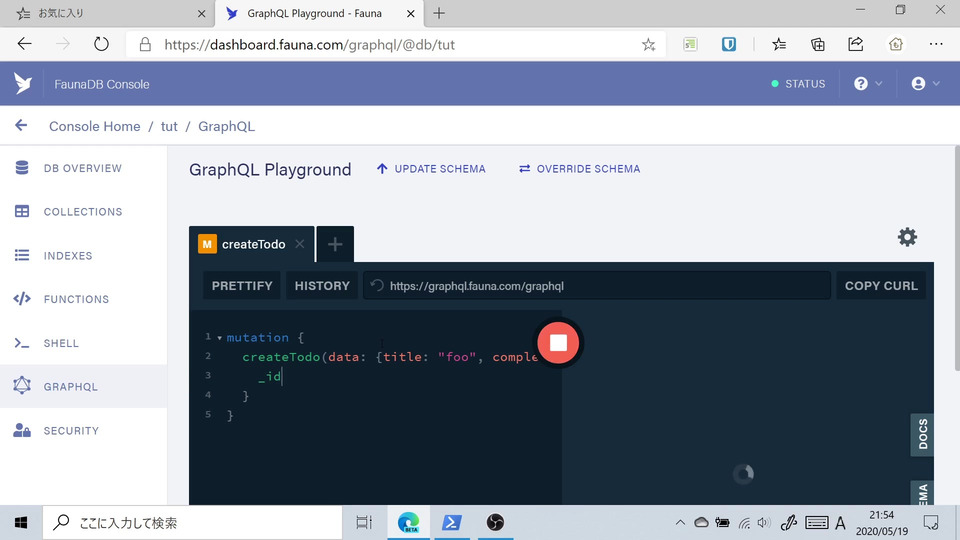The height and width of the screenshot is (540, 960).
Task: Open the Wi-Fi network tray icon
Action: 744,523
